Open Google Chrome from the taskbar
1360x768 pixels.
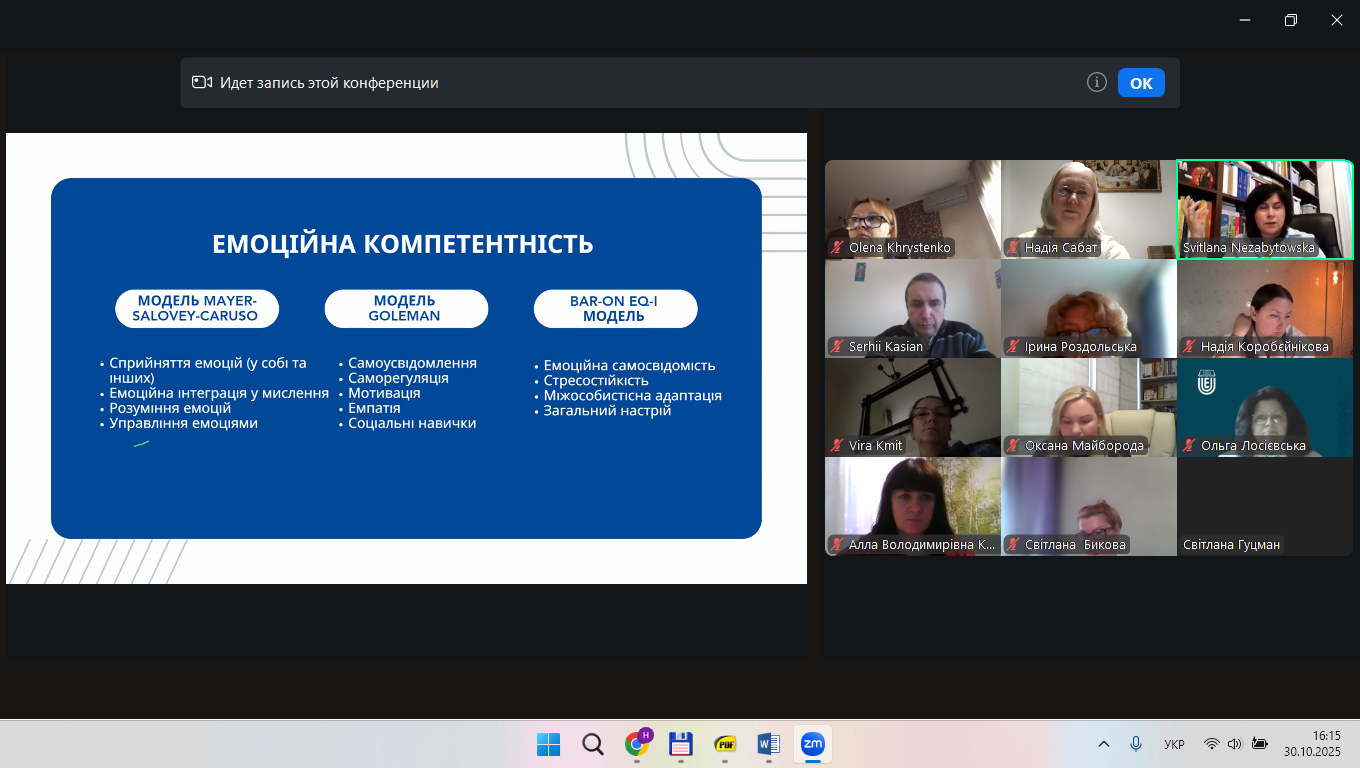point(636,744)
